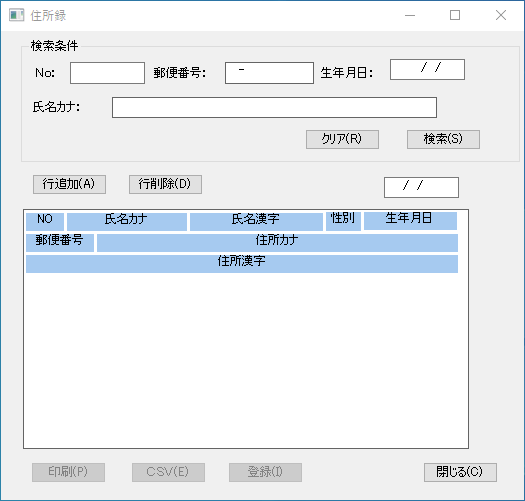Select the 住所カナ header cell

277,243
